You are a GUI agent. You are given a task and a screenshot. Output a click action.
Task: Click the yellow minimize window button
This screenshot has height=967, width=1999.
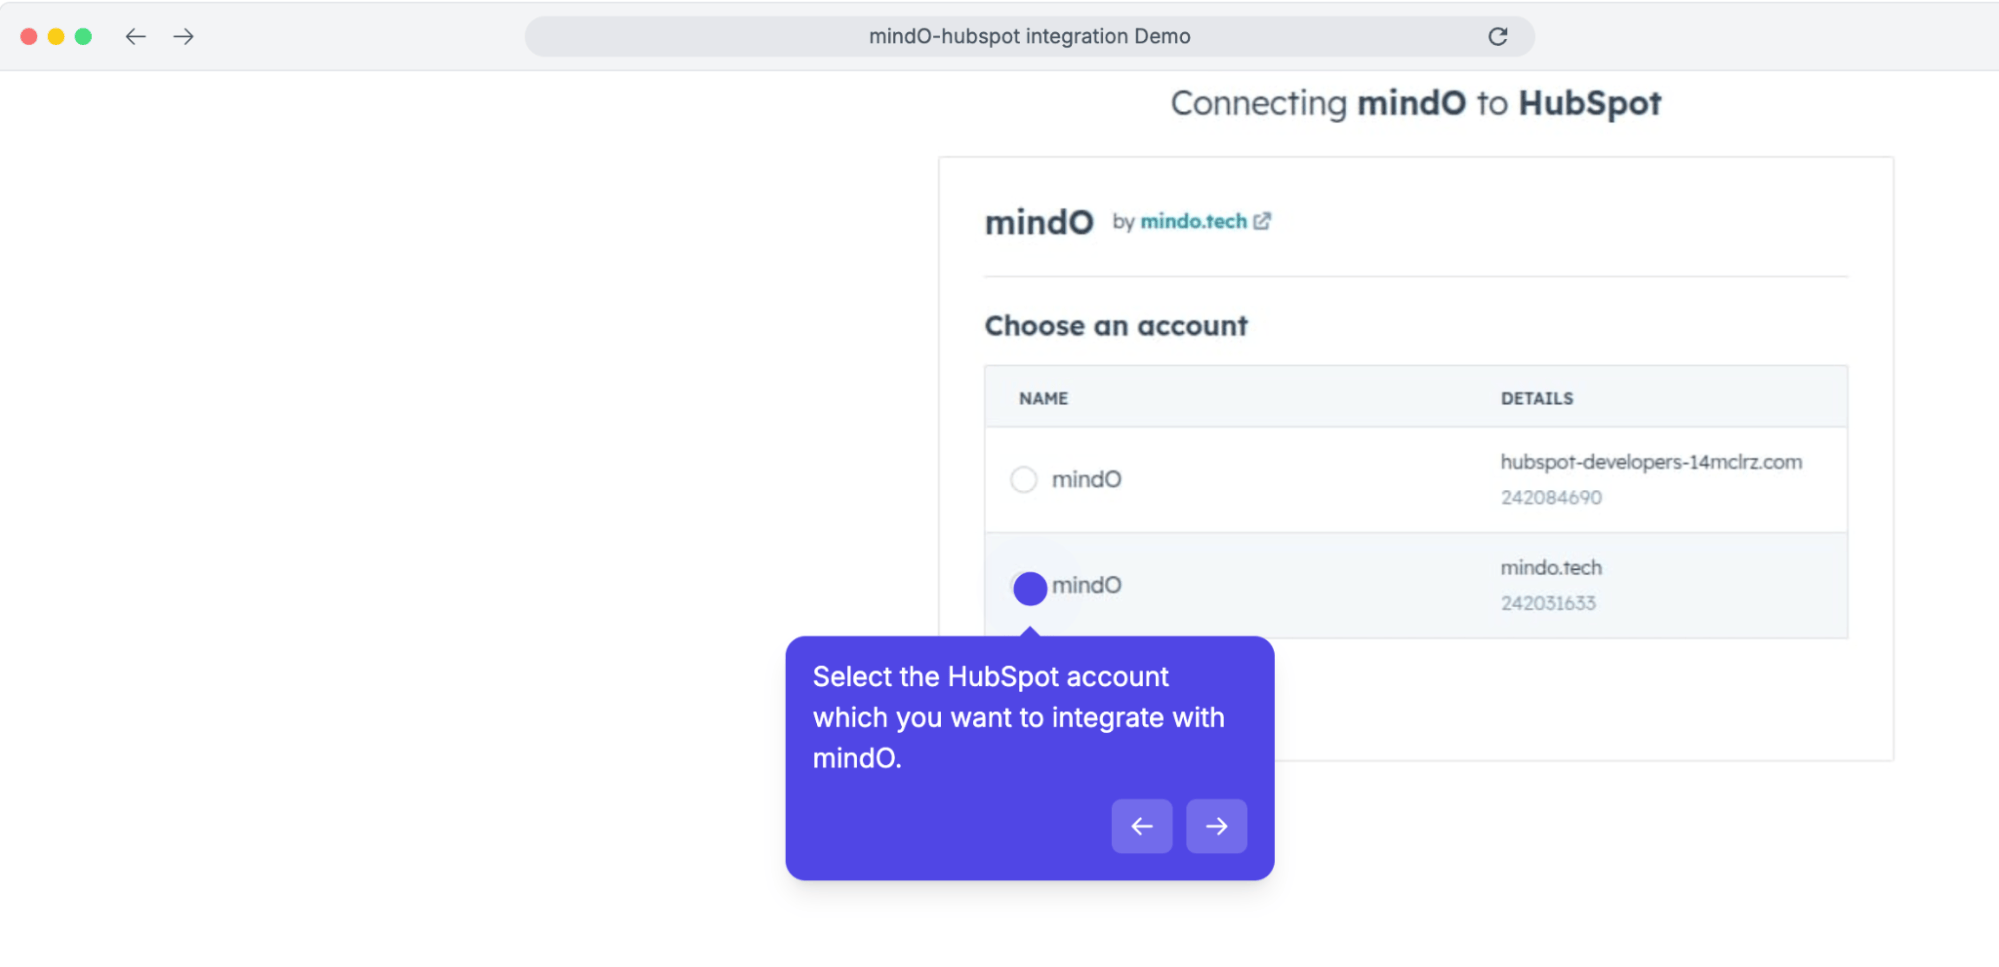[x=56, y=37]
